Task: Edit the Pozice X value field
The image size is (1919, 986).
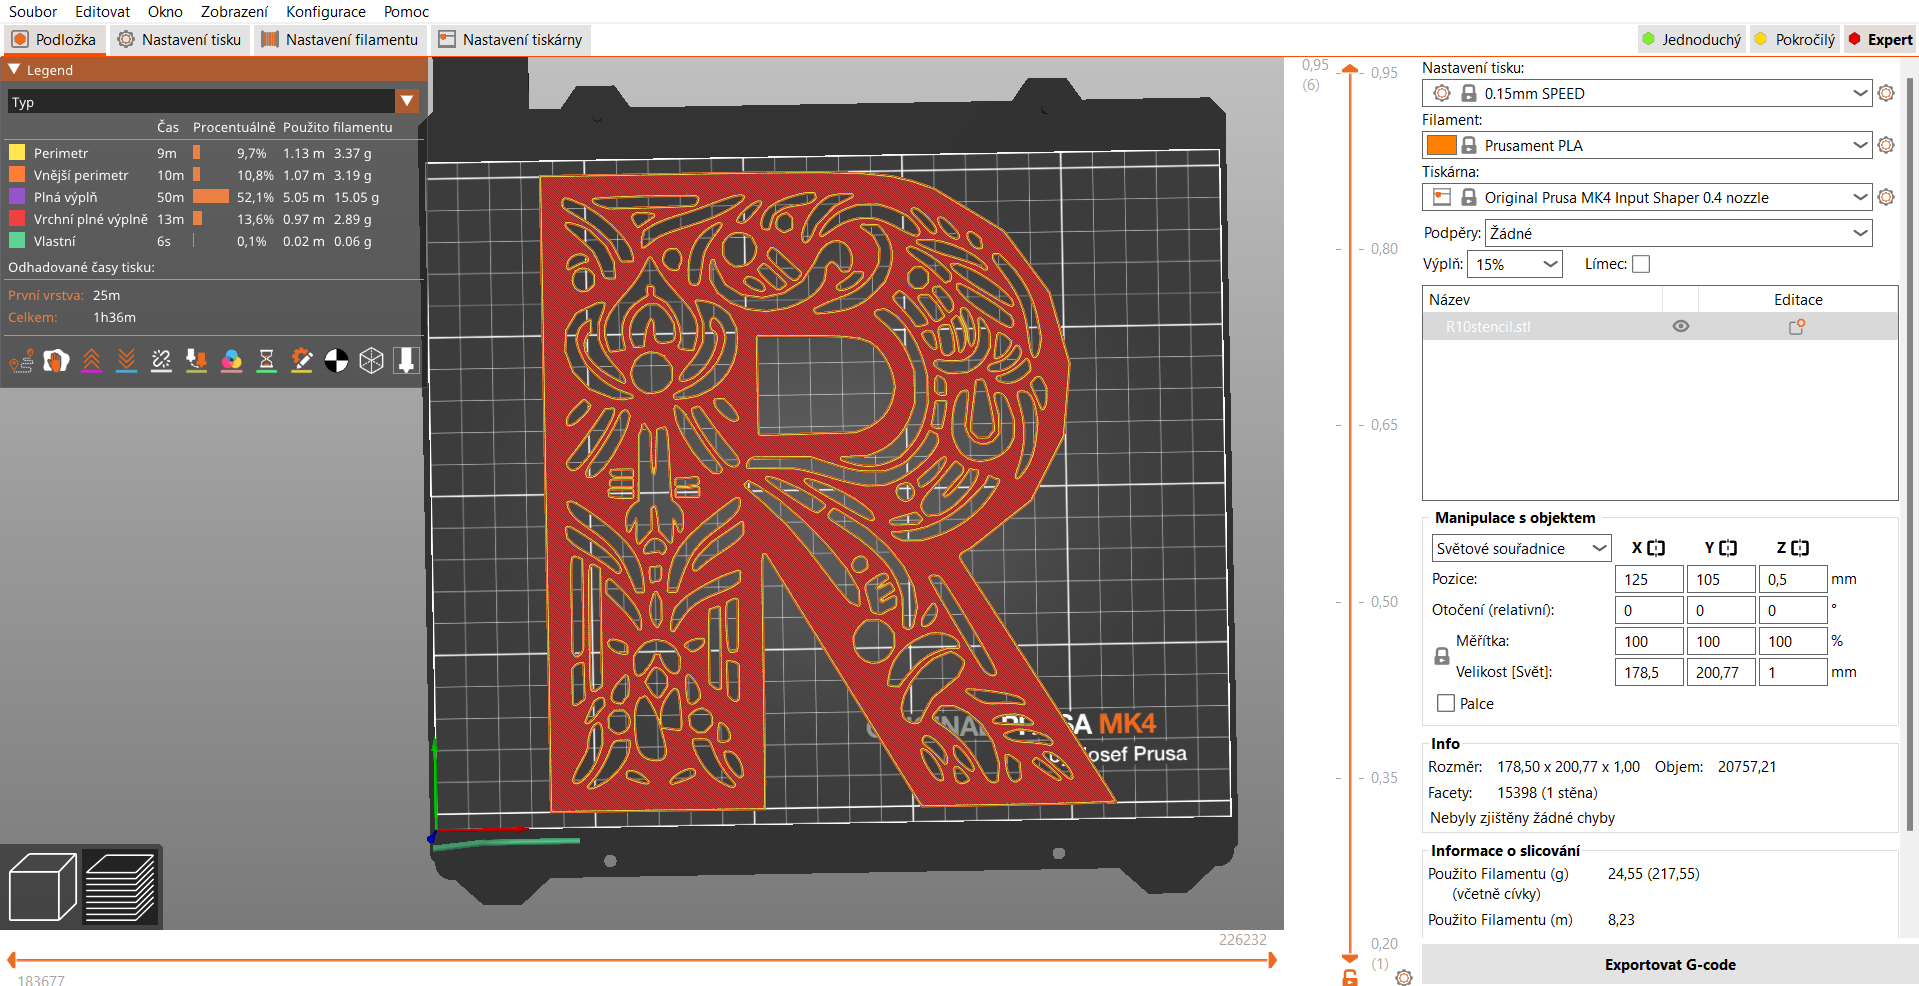Action: click(x=1648, y=579)
